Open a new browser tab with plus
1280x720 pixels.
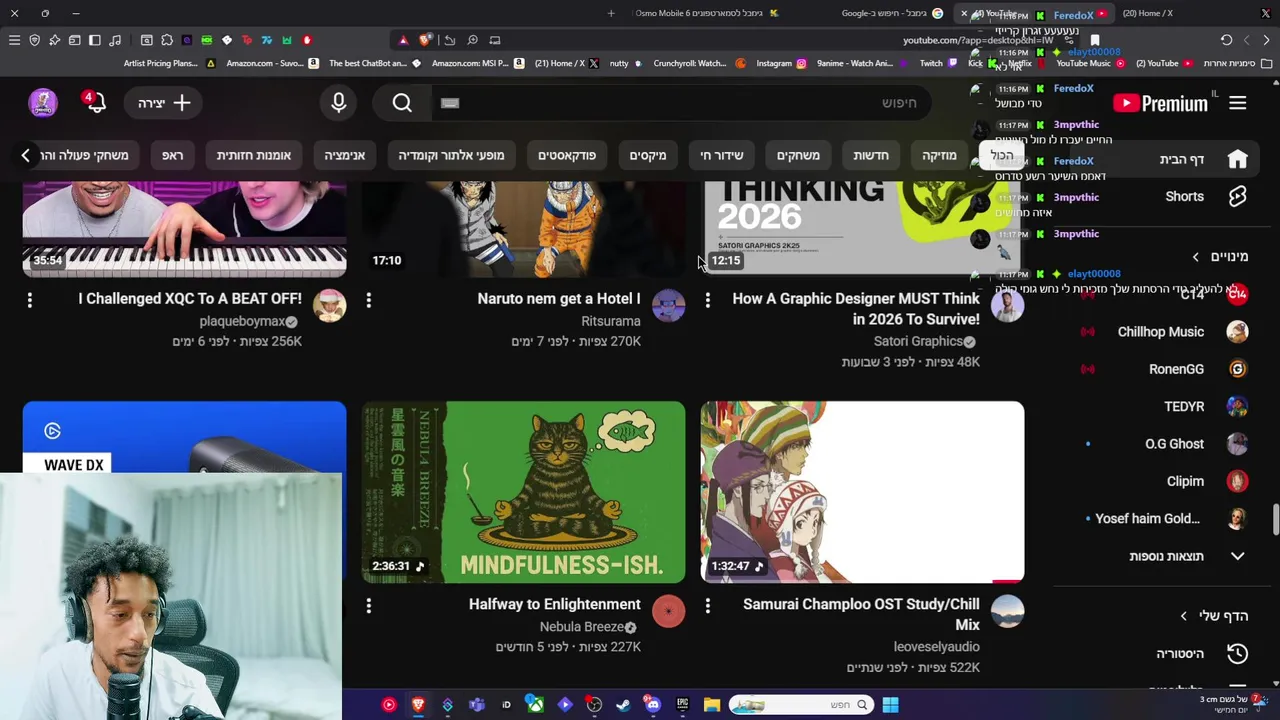(611, 13)
